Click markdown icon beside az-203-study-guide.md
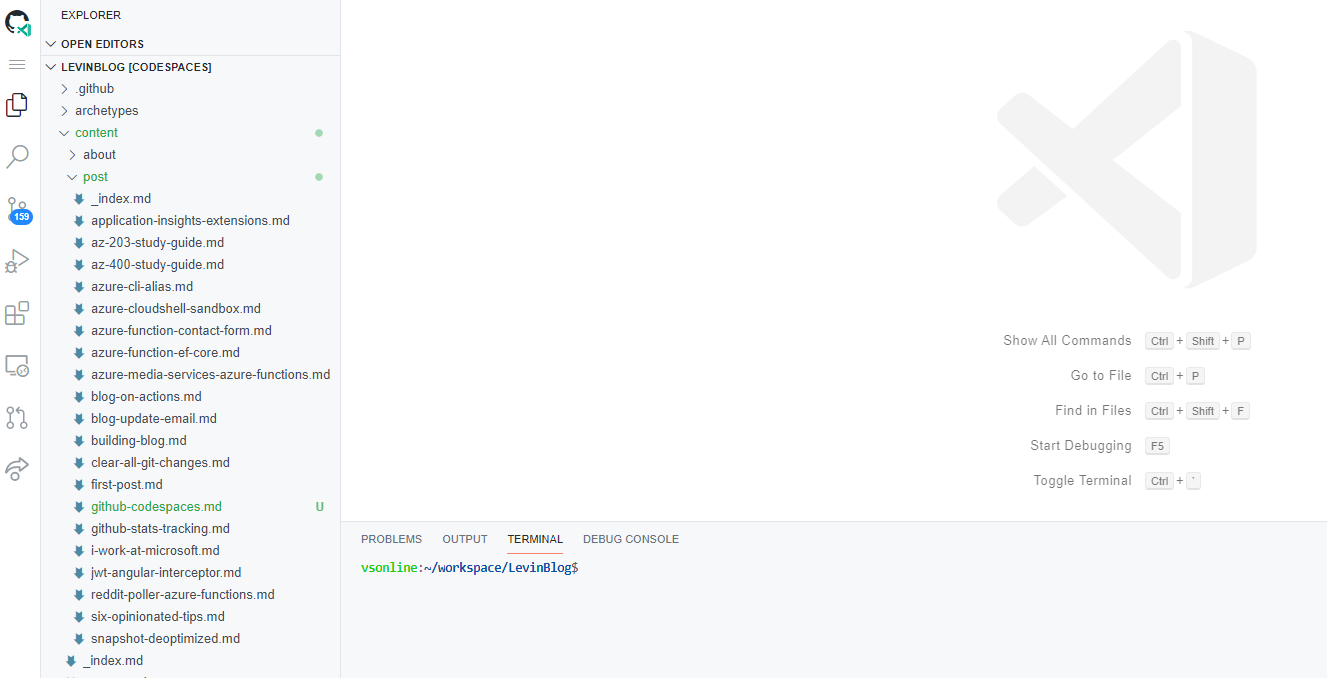 [79, 243]
